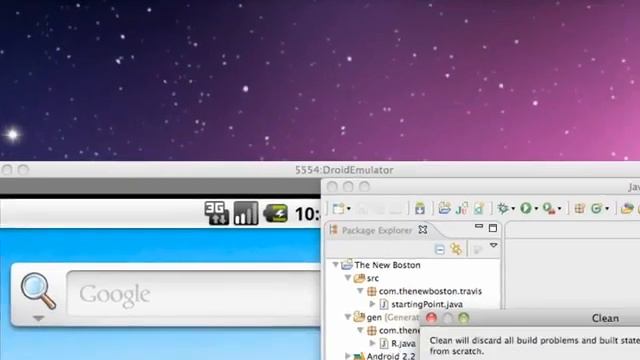Viewport: 640px width, 360px height.
Task: Open the Run dropdown arrow
Action: pyautogui.click(x=536, y=209)
